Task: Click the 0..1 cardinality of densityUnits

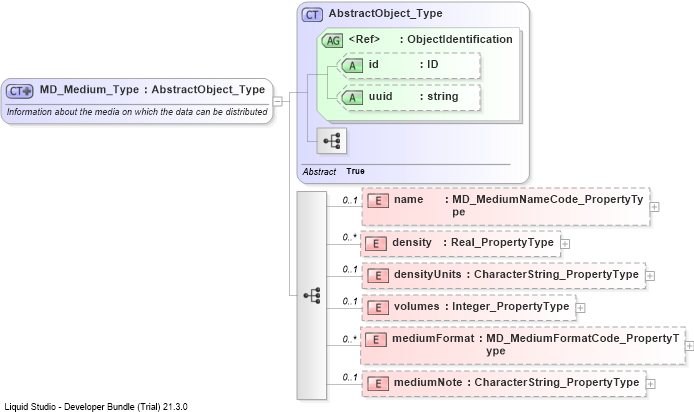Action: point(350,269)
